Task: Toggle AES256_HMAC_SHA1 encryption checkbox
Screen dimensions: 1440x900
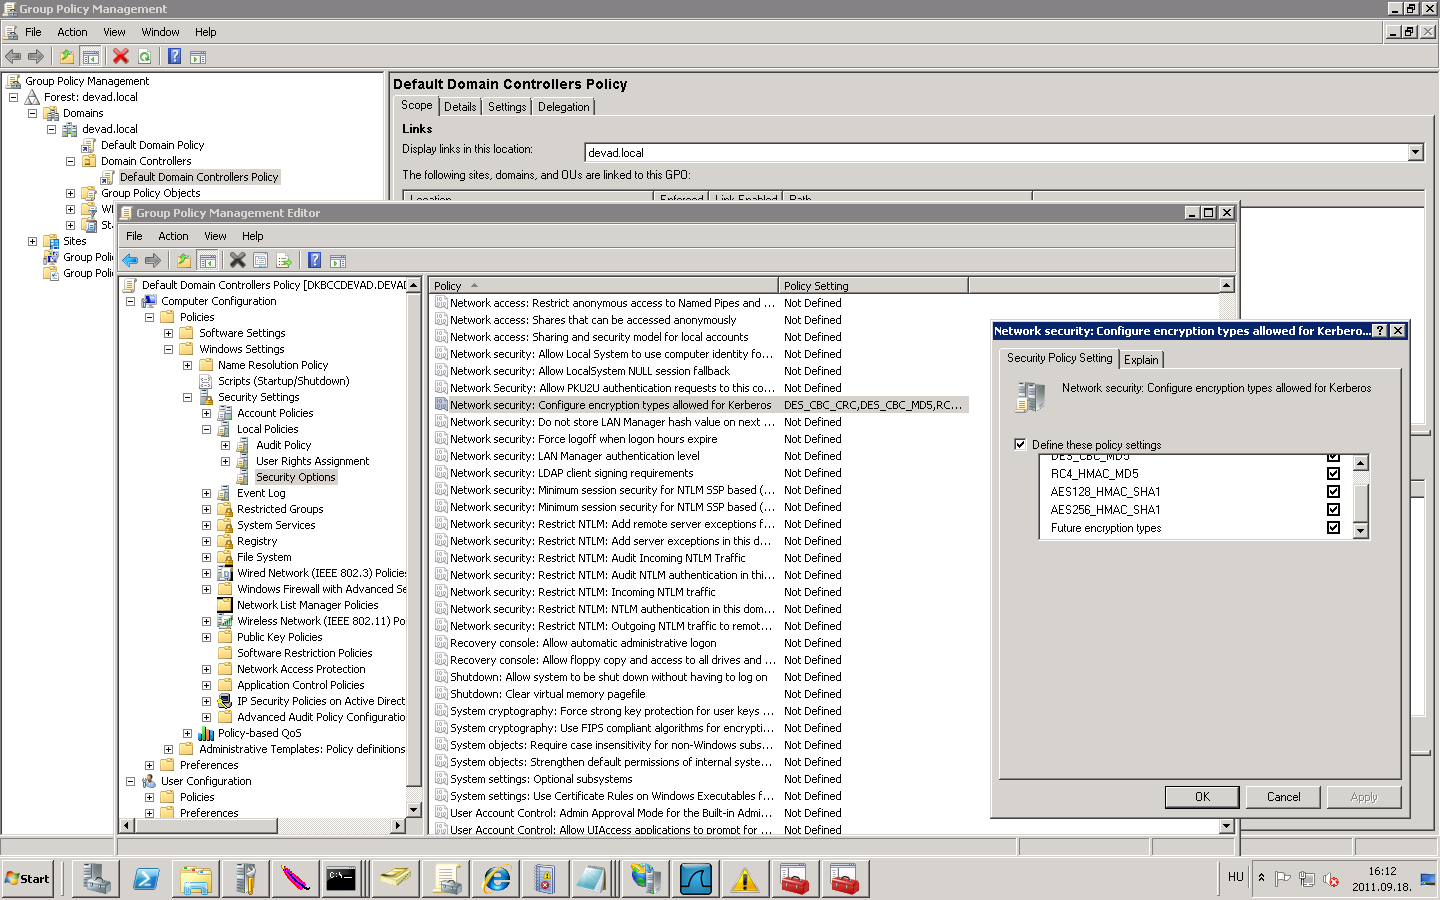Action: [1333, 510]
